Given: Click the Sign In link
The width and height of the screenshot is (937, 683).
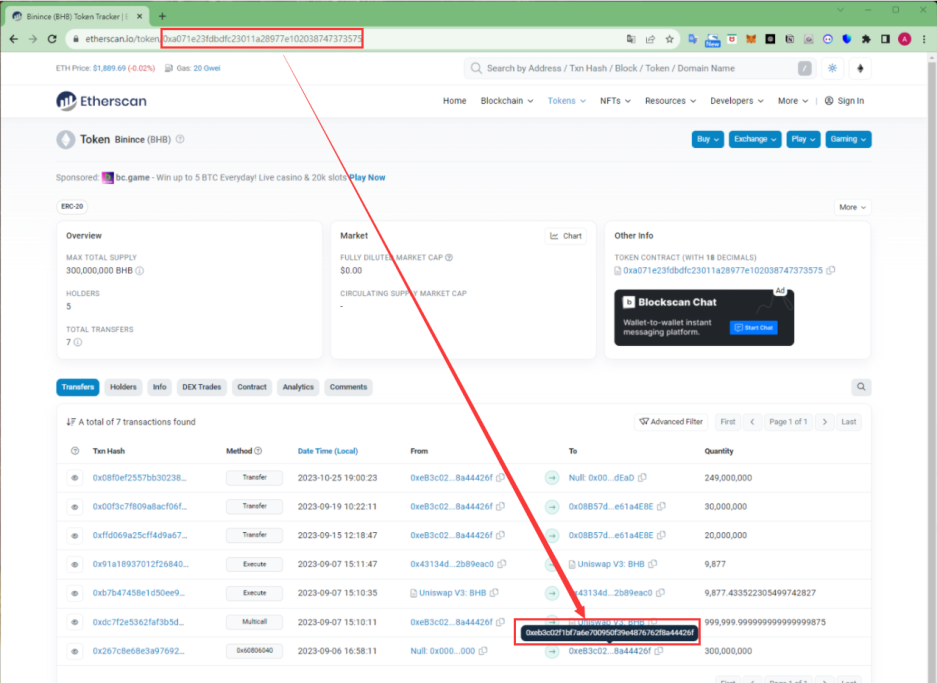Looking at the screenshot, I should point(844,101).
